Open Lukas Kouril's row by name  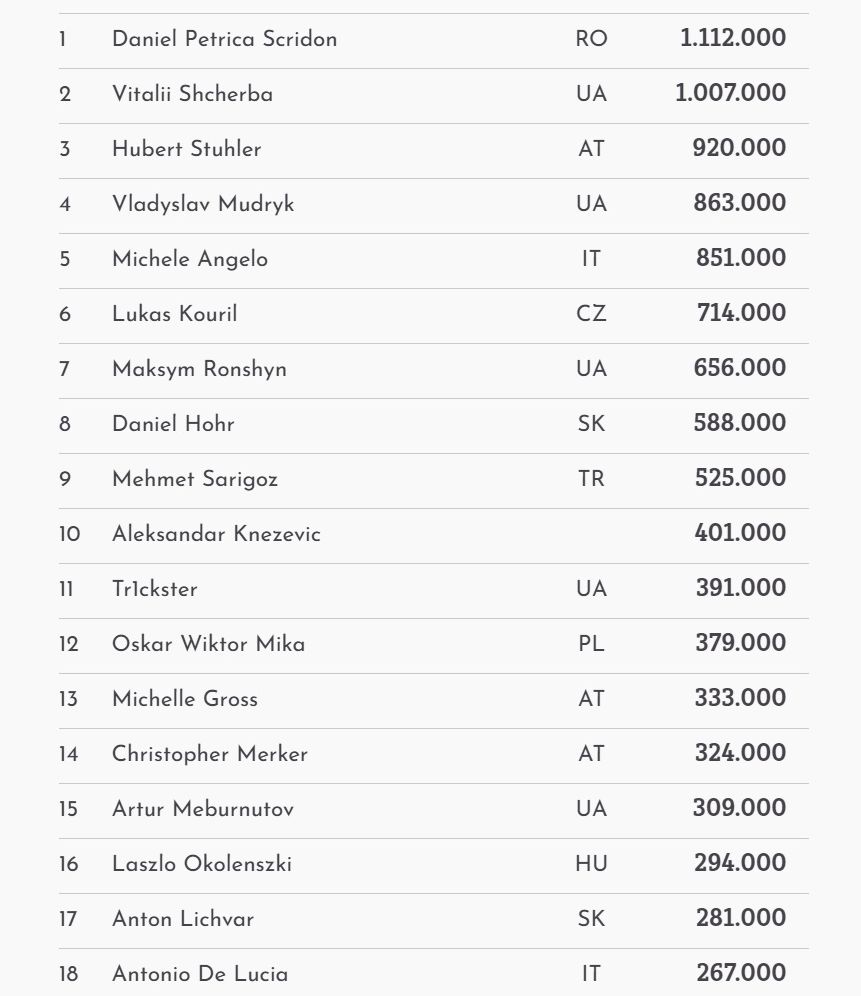pyautogui.click(x=174, y=314)
